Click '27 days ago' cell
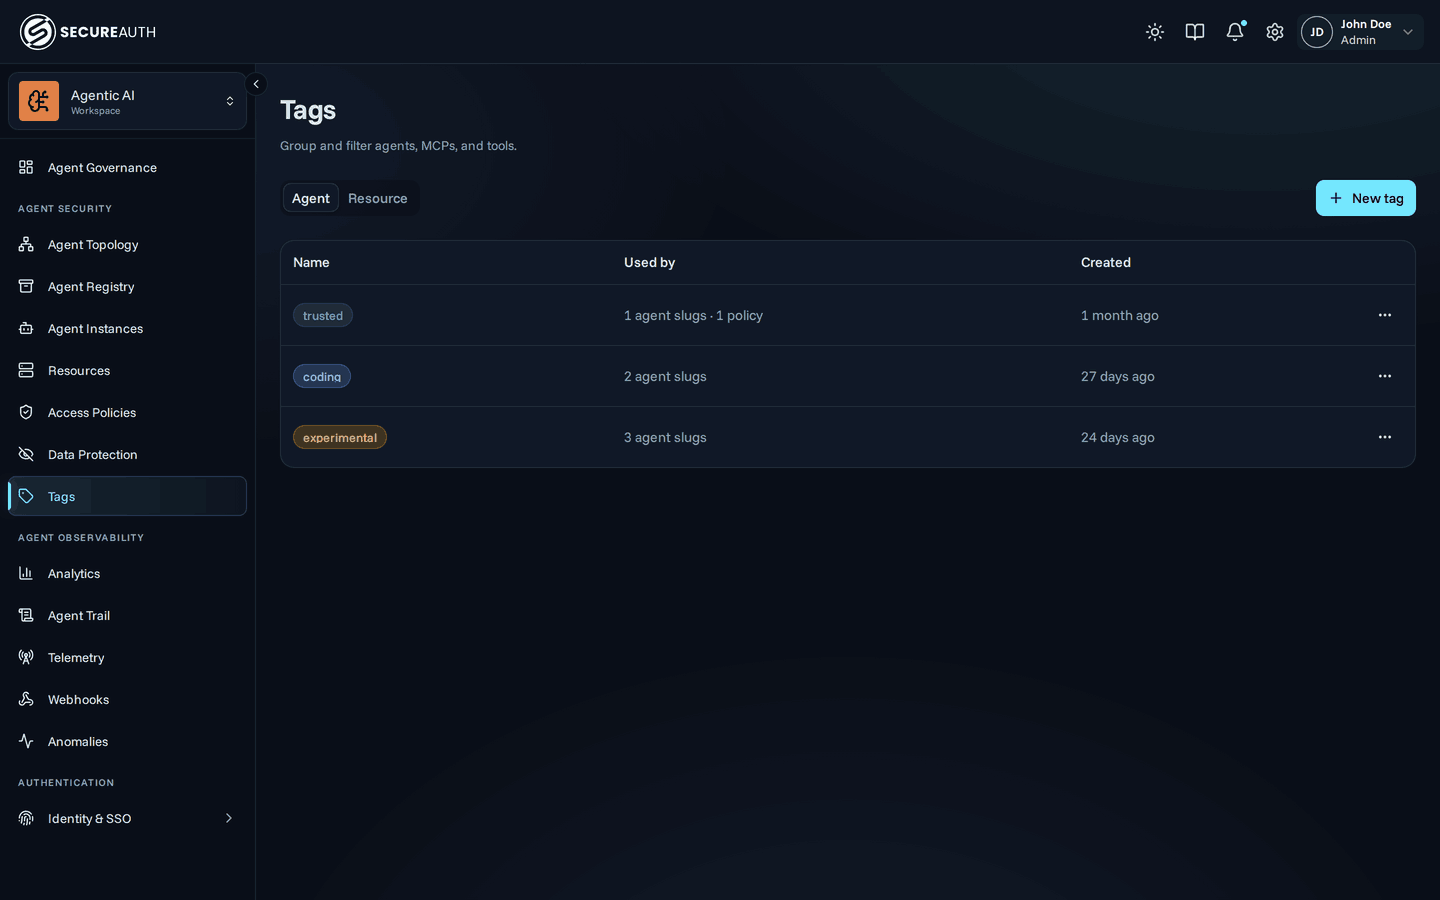 1118,376
